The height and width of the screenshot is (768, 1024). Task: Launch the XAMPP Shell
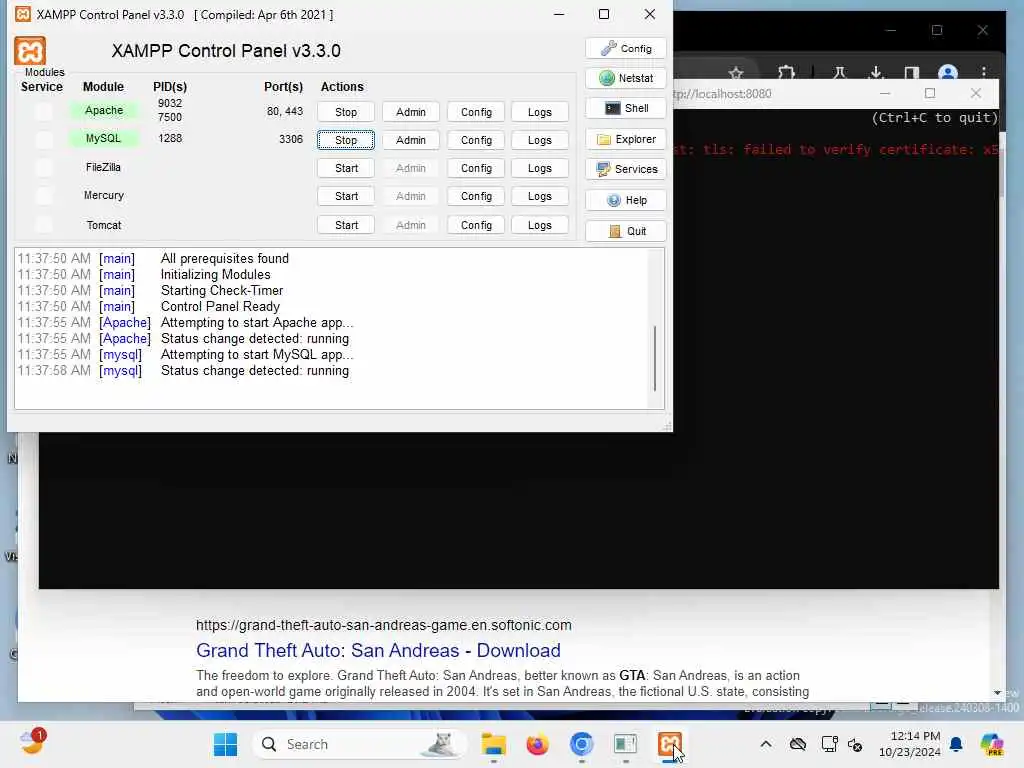626,108
